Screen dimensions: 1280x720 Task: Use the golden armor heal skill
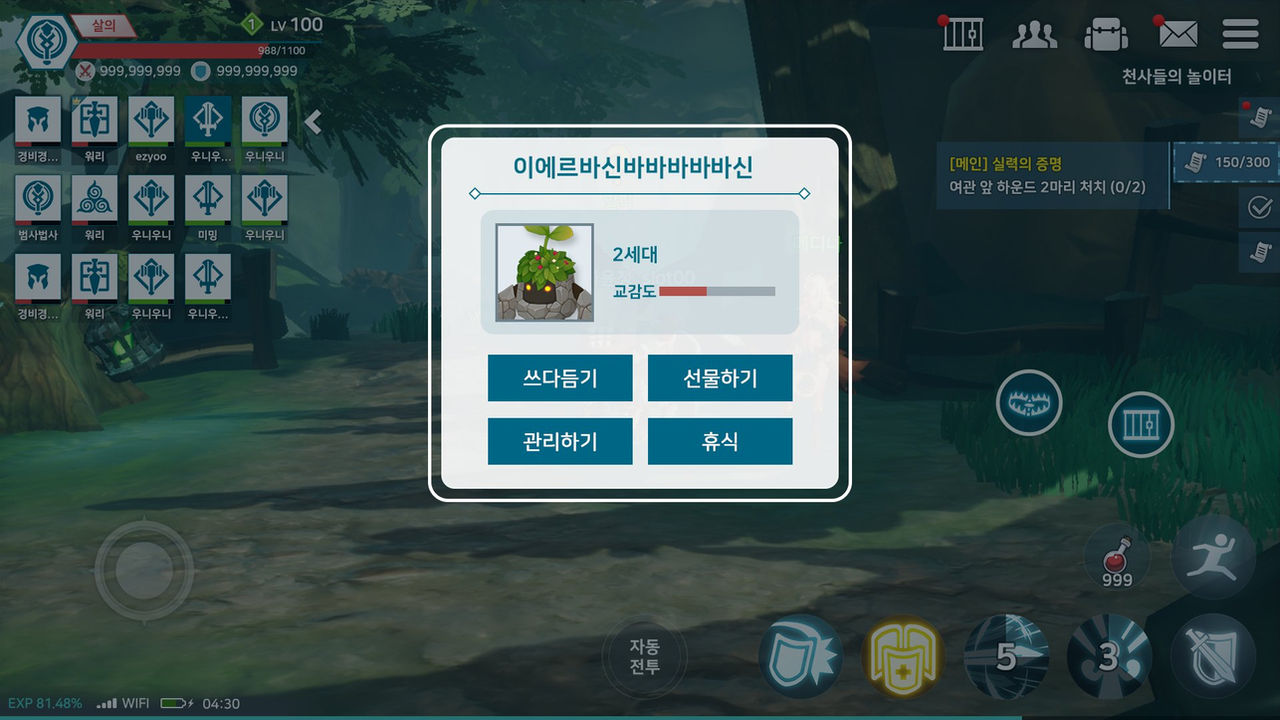click(902, 657)
